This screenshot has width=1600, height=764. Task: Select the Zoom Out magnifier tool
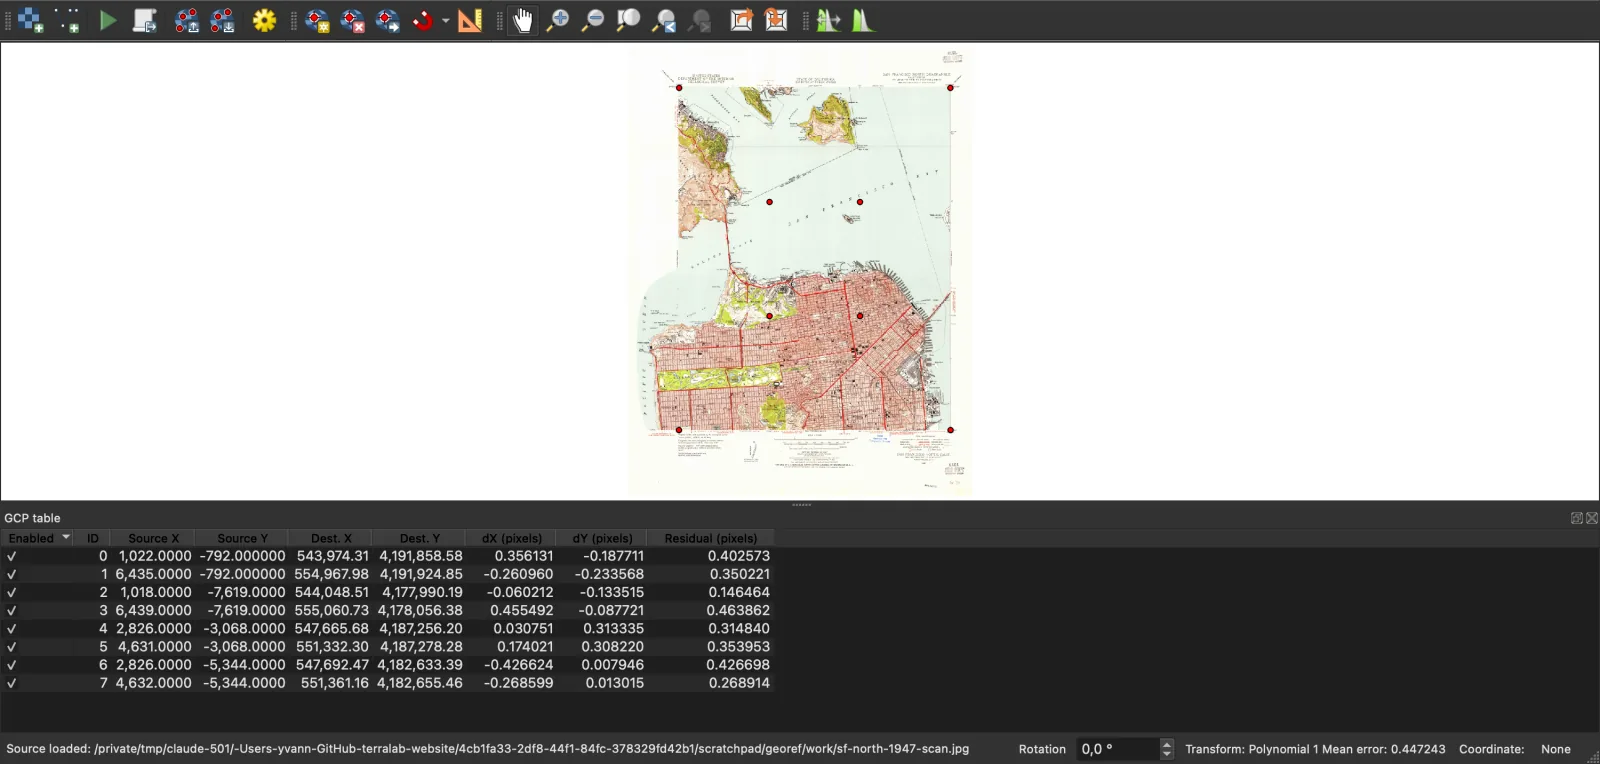[x=593, y=20]
